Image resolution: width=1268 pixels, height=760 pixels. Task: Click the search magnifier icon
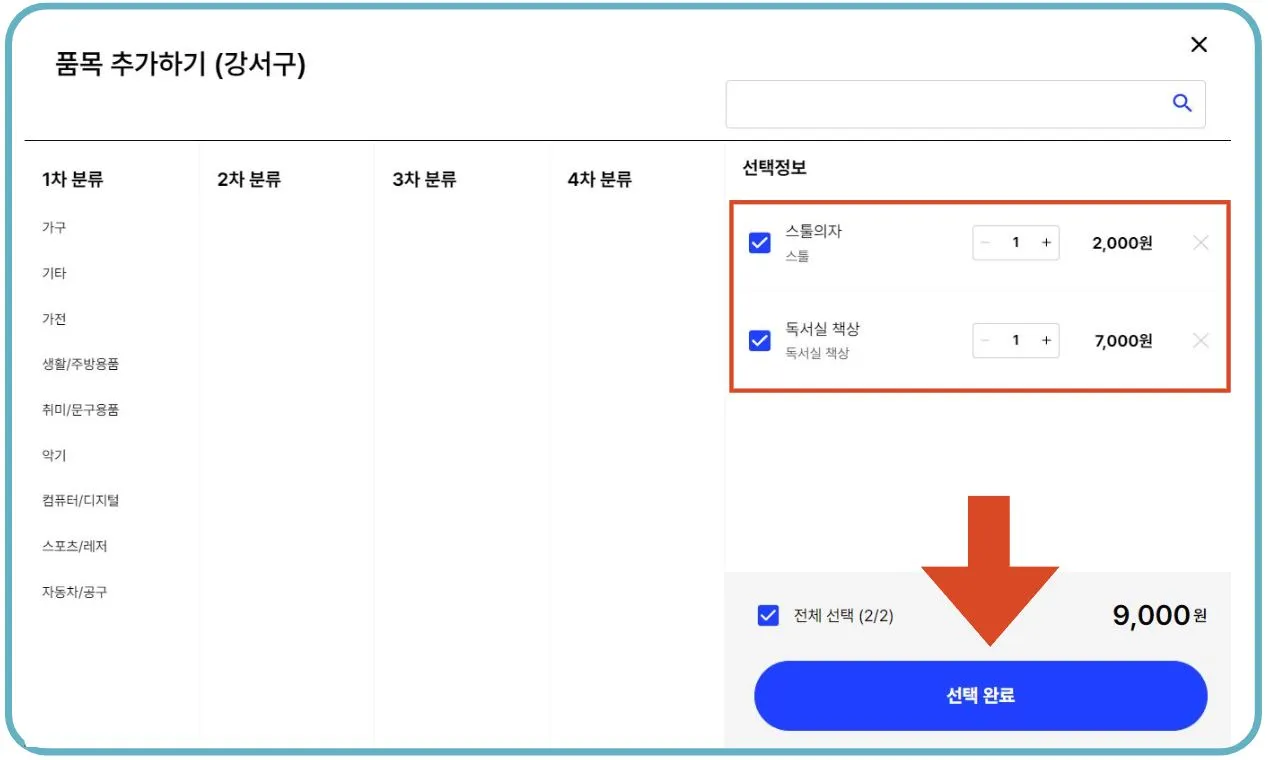pos(1182,102)
